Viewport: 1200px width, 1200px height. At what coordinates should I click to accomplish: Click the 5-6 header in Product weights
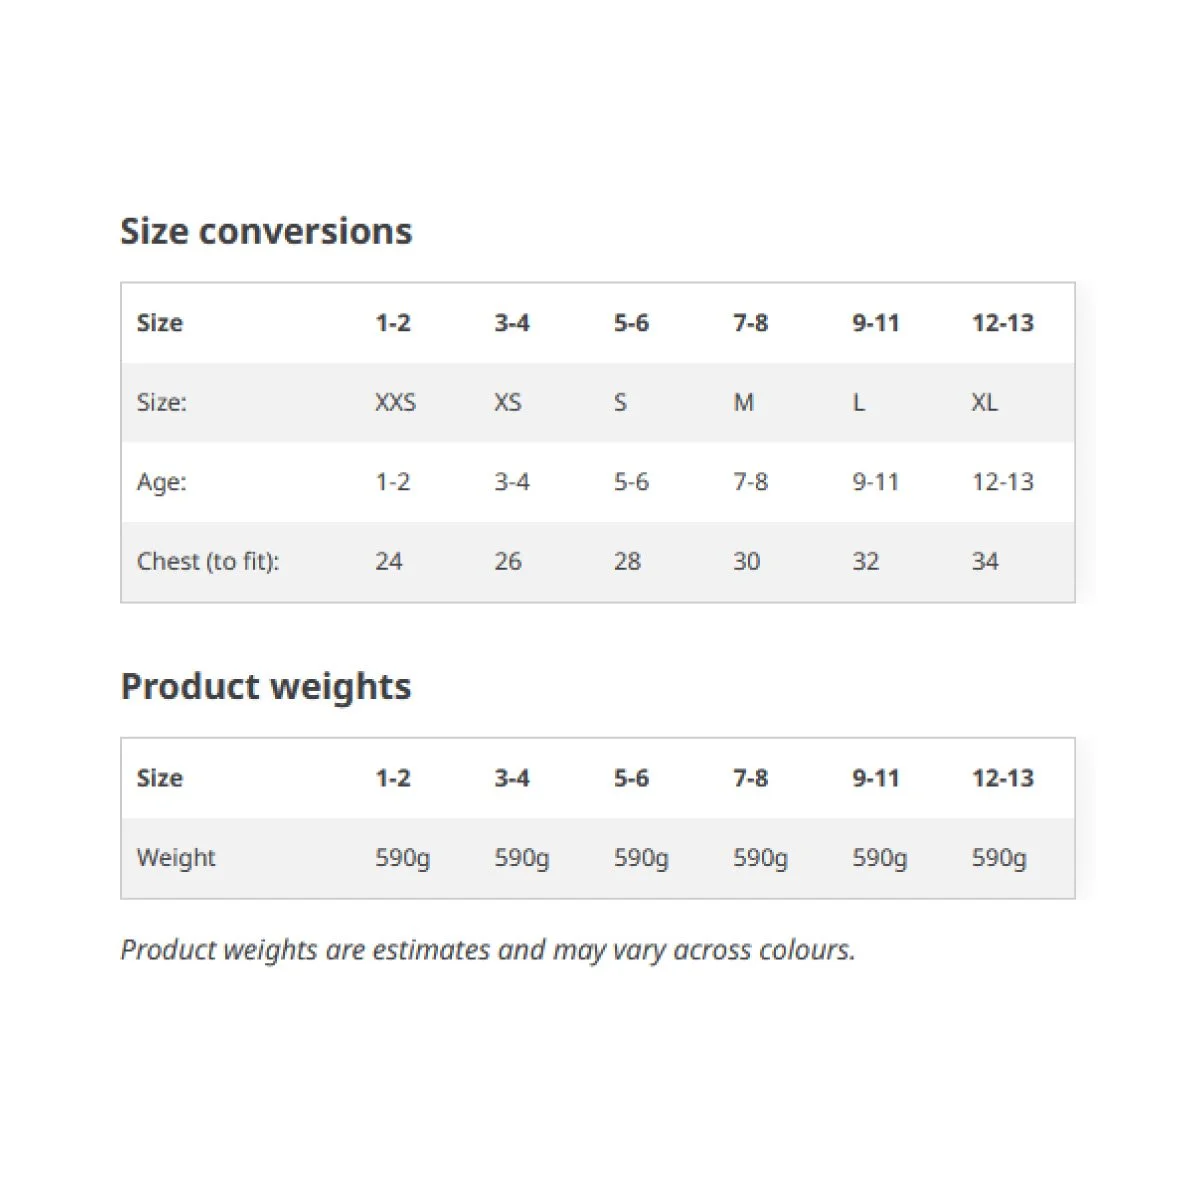[x=631, y=778]
